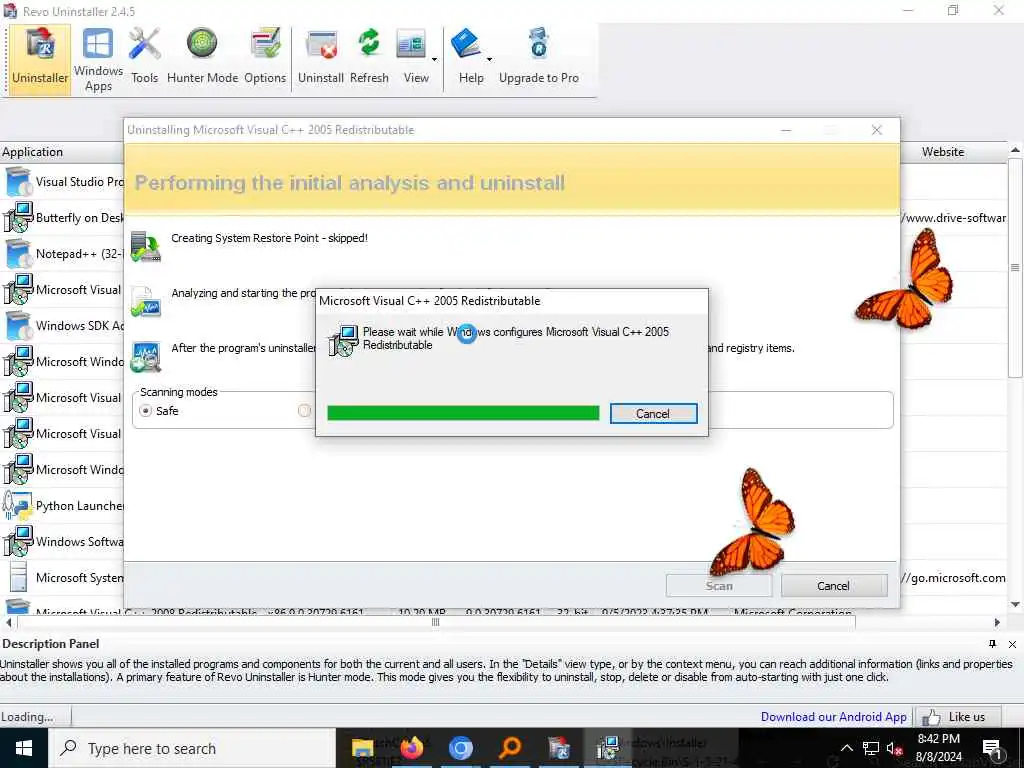
Task: Pin the Description Panel
Action: 993,644
